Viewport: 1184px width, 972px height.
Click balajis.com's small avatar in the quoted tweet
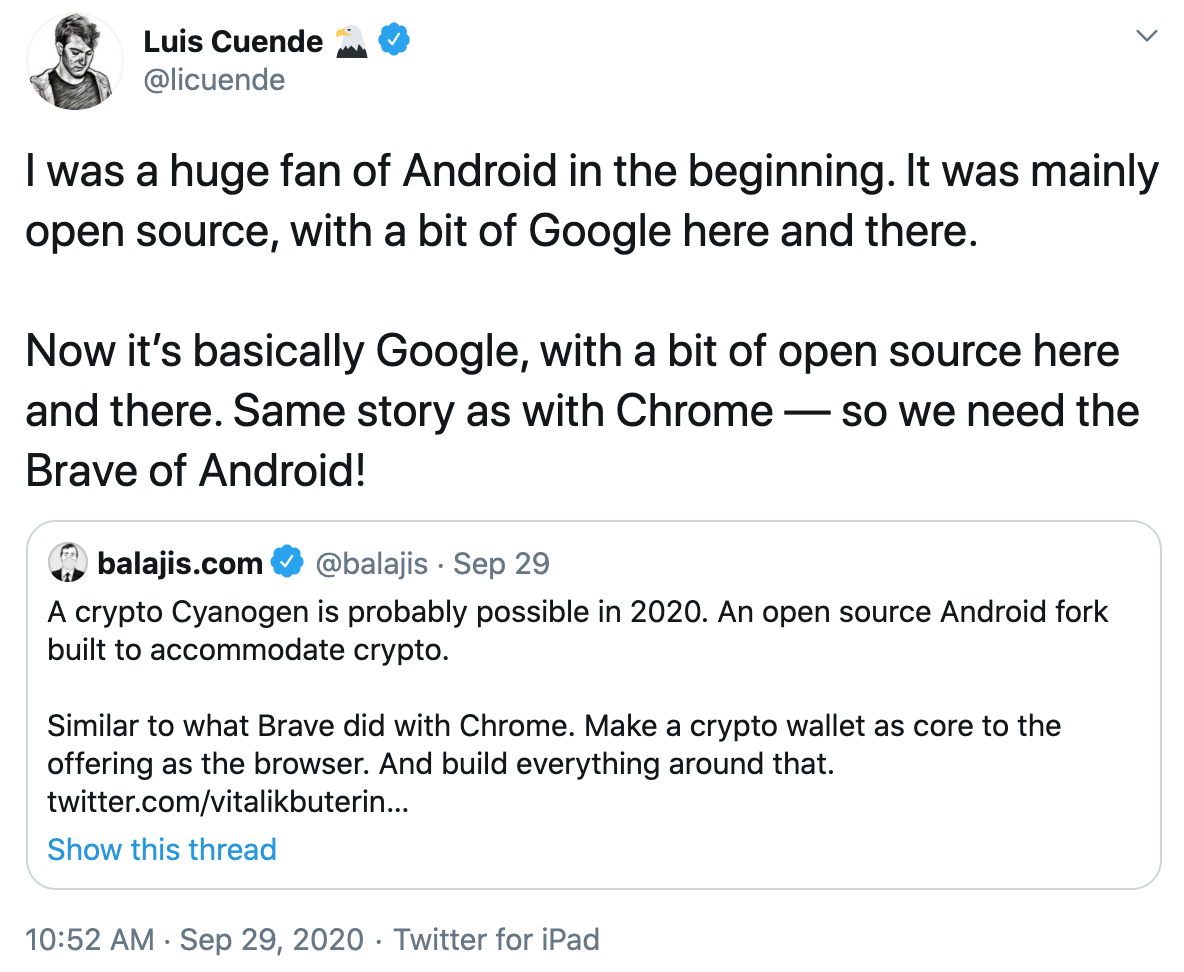[x=67, y=562]
